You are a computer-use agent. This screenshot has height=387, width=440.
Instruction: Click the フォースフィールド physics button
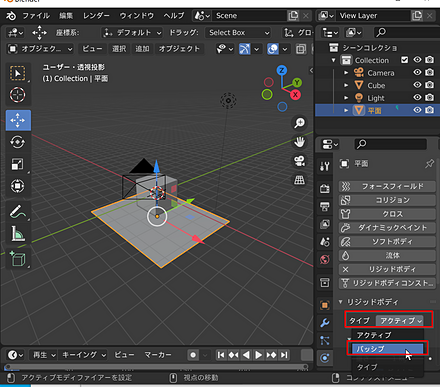tap(387, 186)
